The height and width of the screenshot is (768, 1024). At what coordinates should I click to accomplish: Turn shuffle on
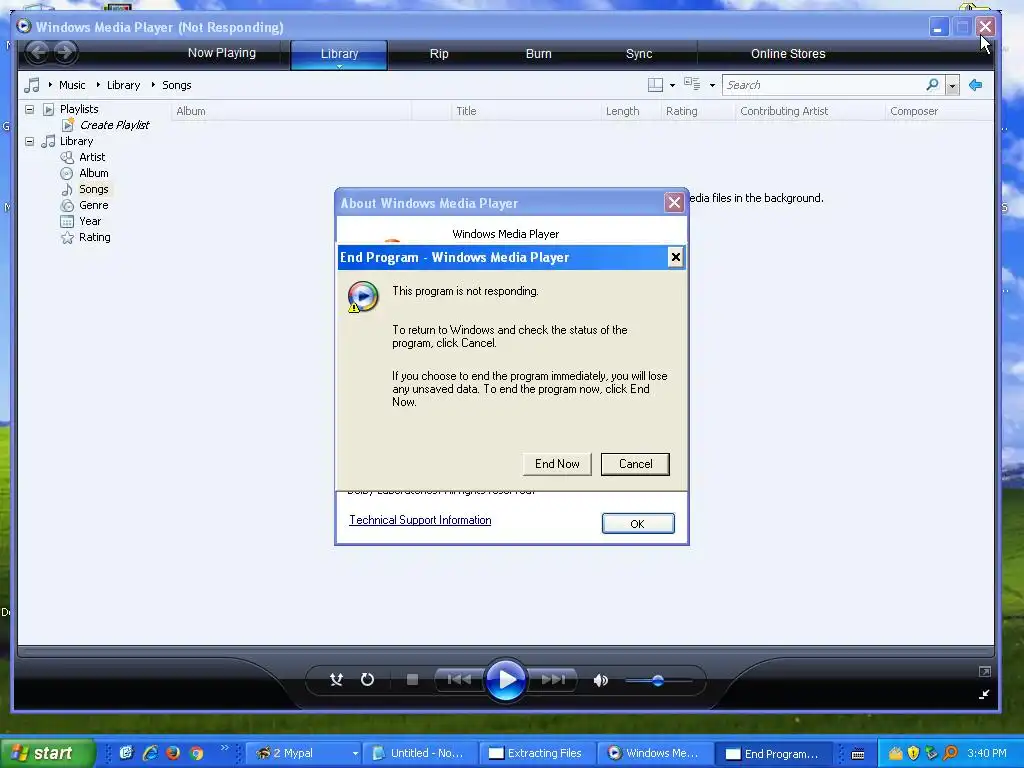pos(336,680)
